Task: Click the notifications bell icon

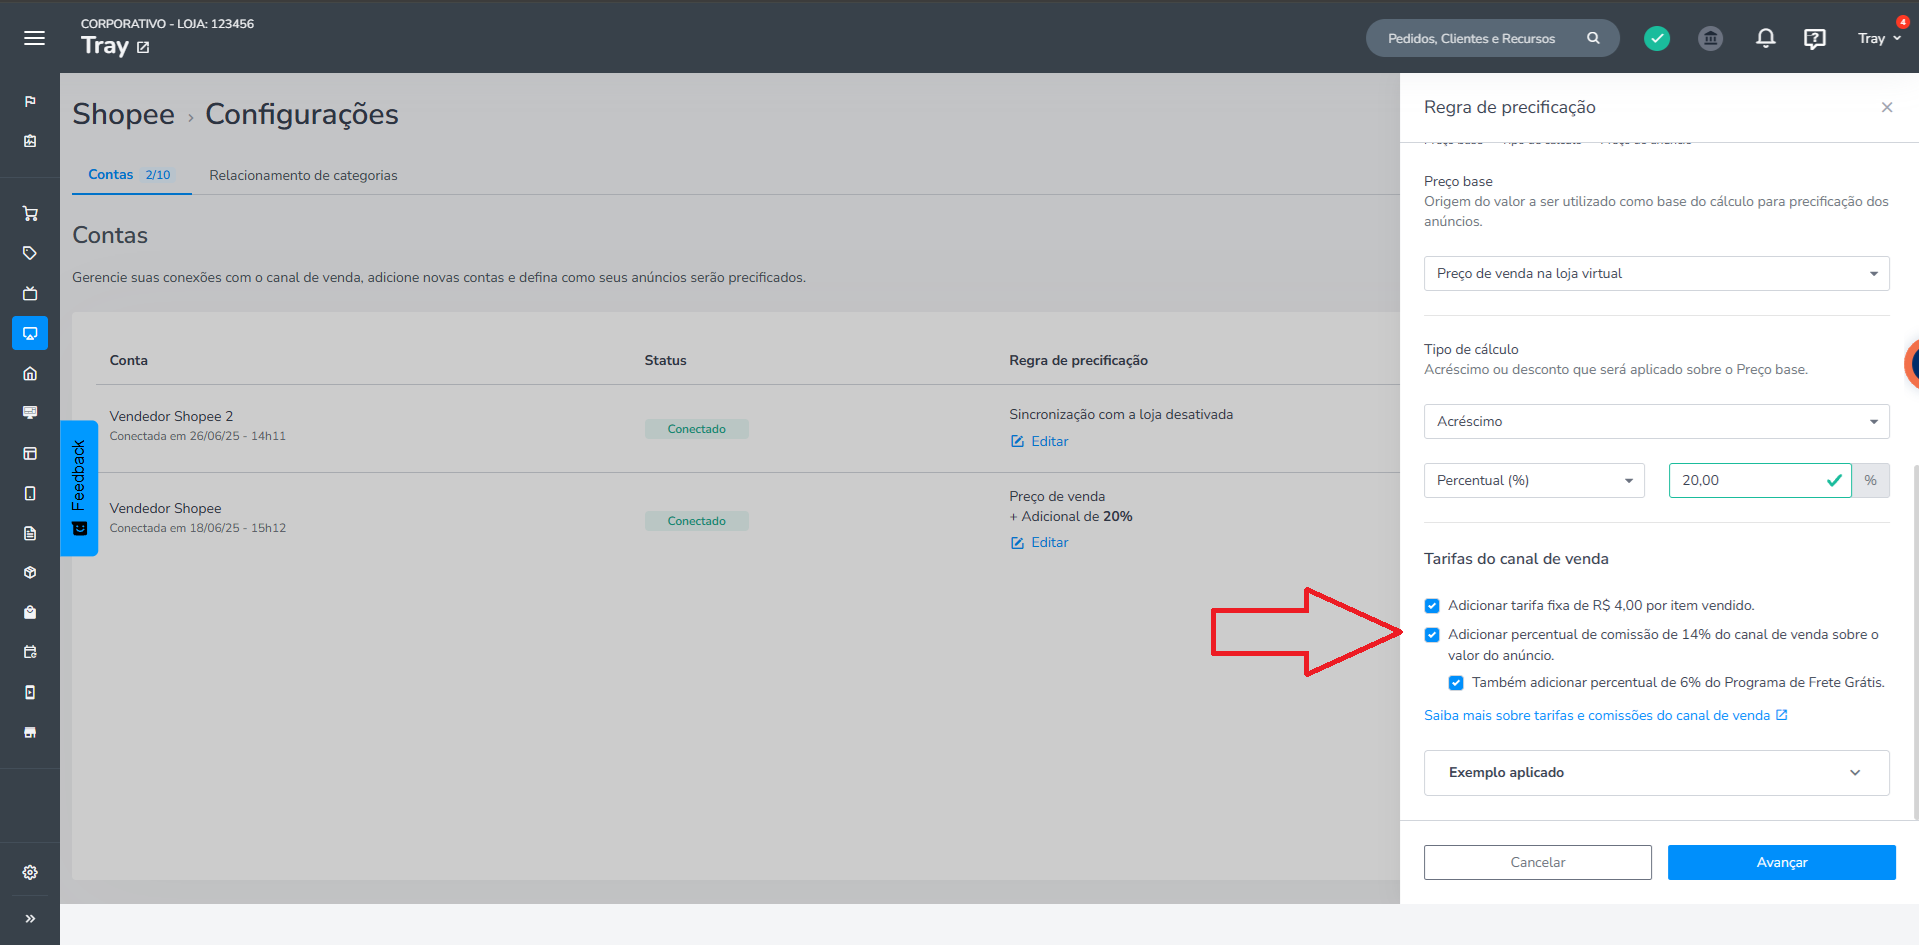Action: coord(1766,38)
